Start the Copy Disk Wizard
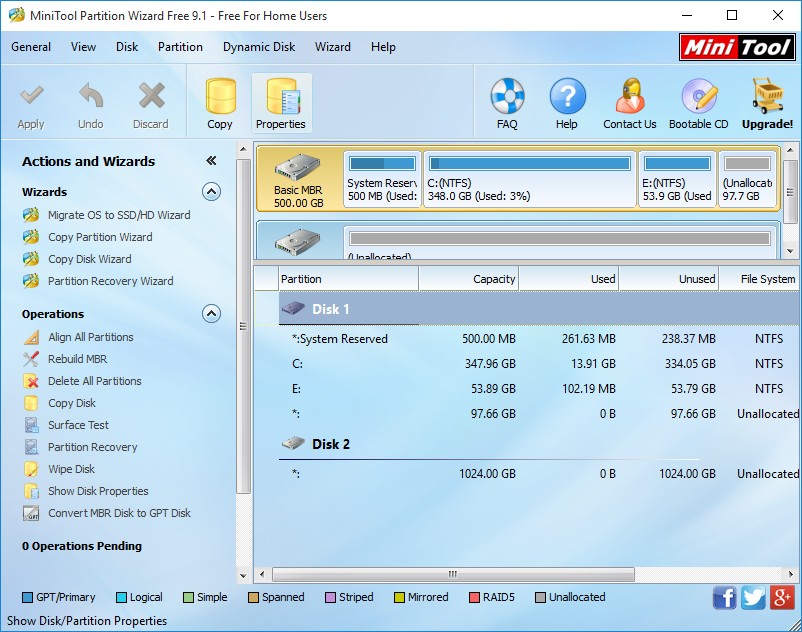 pyautogui.click(x=90, y=259)
